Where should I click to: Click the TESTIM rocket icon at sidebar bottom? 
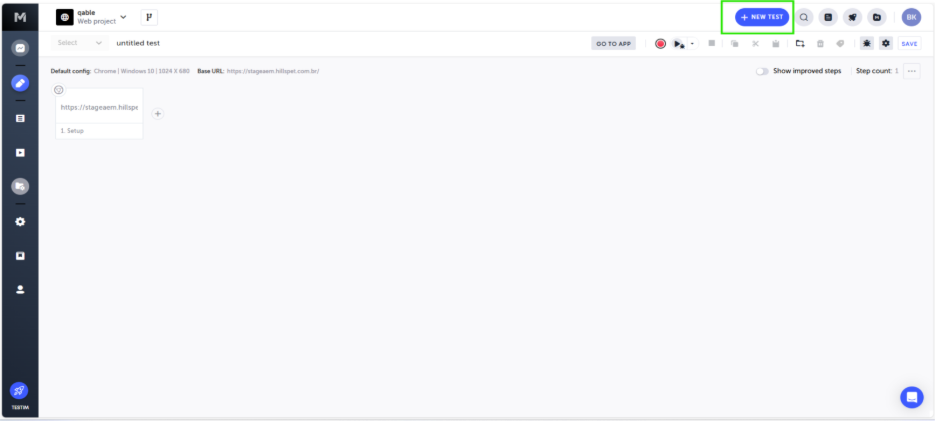pyautogui.click(x=19, y=391)
